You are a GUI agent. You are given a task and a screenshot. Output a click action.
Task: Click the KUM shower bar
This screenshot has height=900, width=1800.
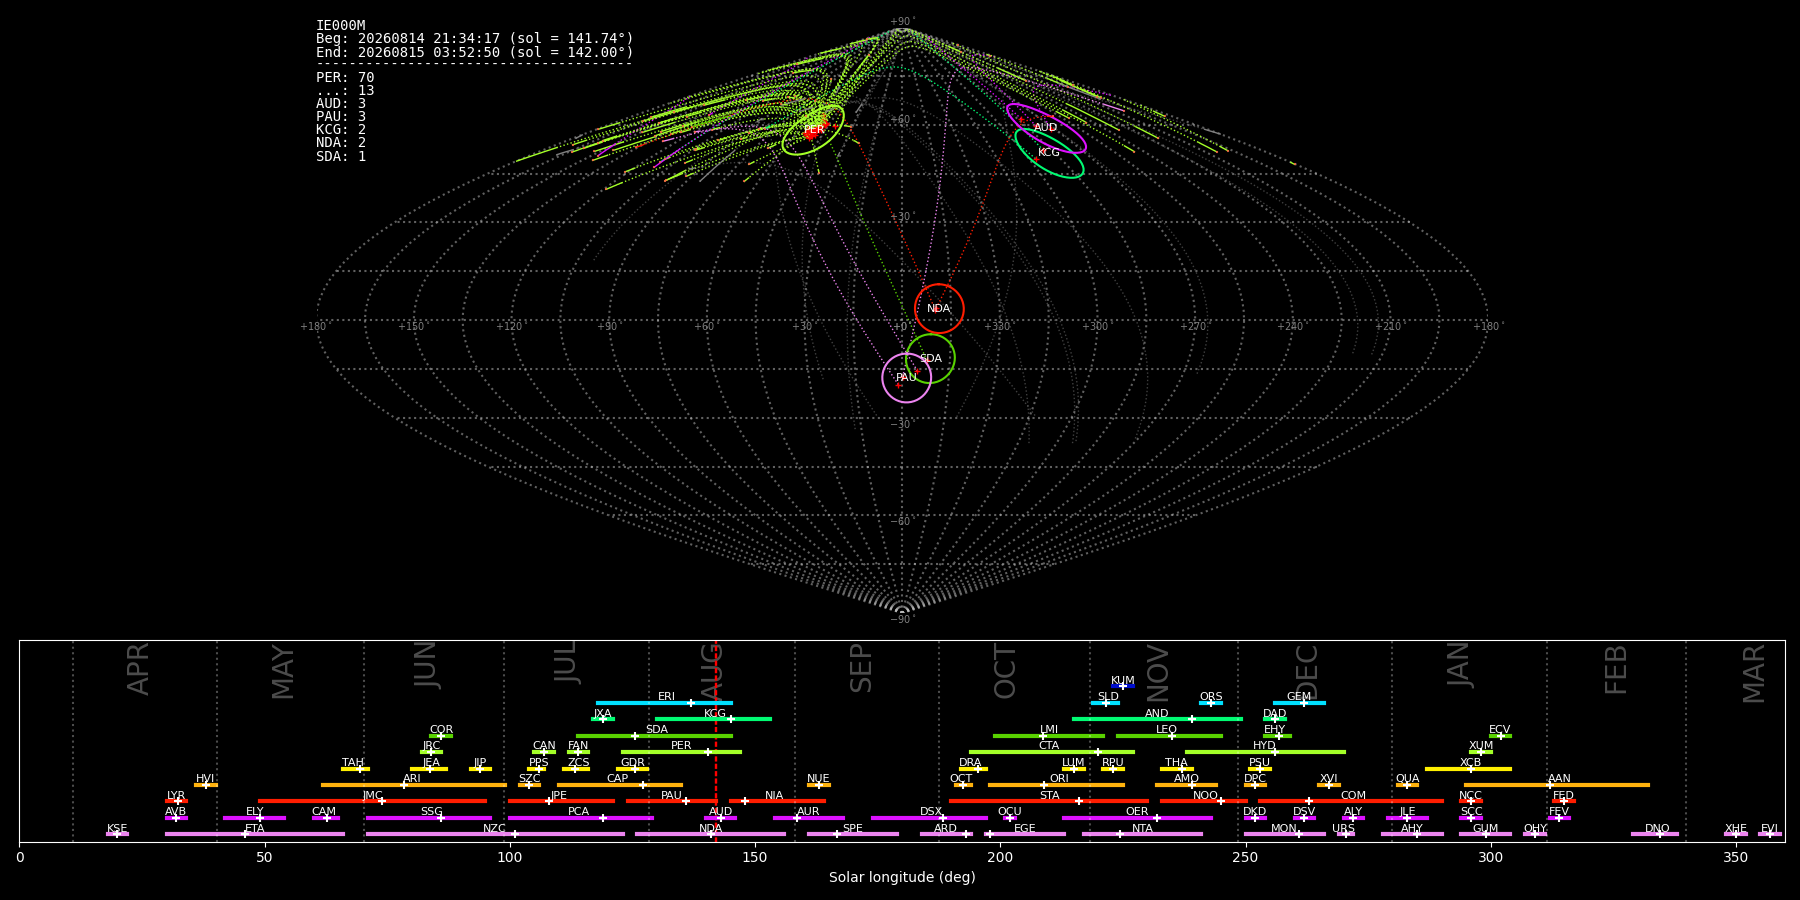pyautogui.click(x=1123, y=686)
